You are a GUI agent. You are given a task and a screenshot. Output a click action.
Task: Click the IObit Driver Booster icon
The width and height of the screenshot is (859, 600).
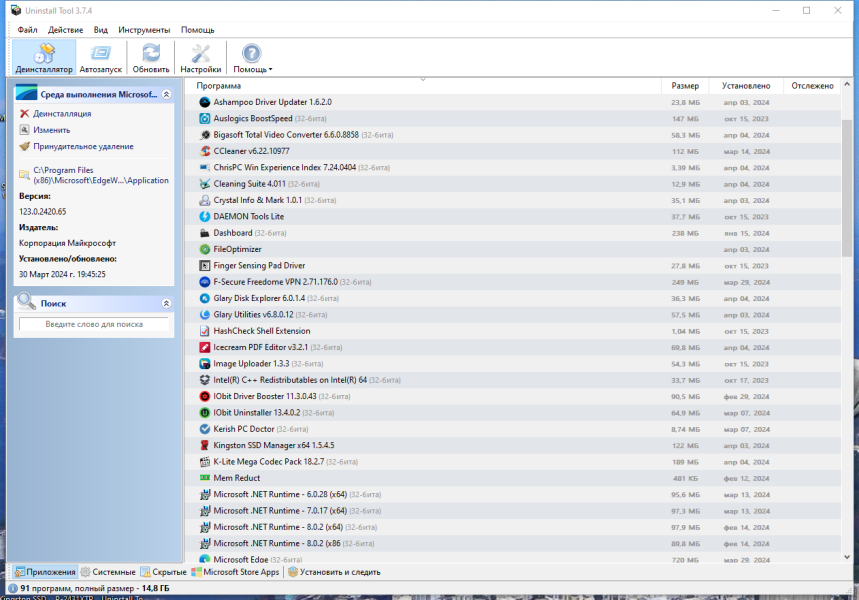pos(204,396)
